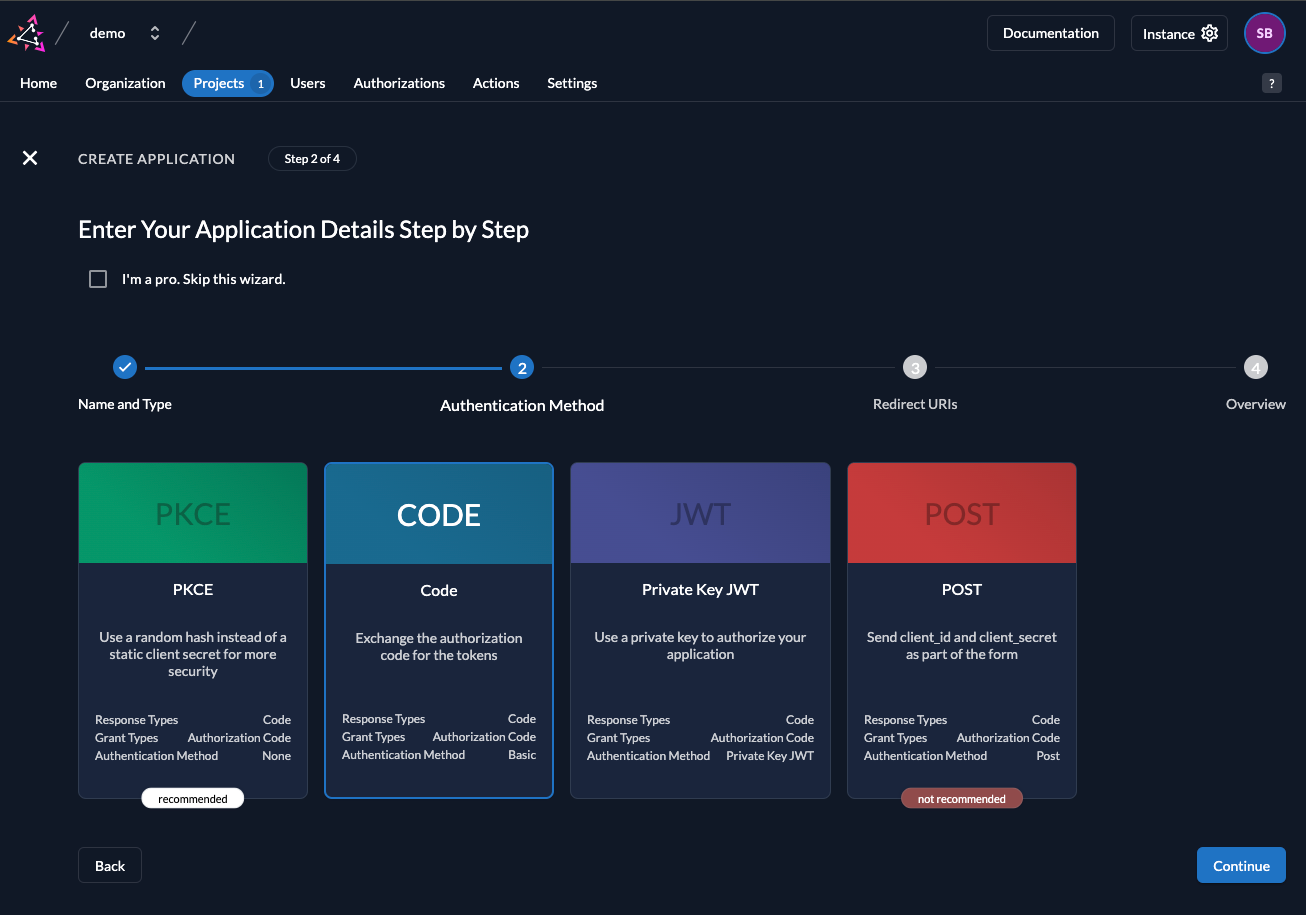The height and width of the screenshot is (915, 1306).
Task: Click the ZITADEL logo in the header
Action: (x=26, y=32)
